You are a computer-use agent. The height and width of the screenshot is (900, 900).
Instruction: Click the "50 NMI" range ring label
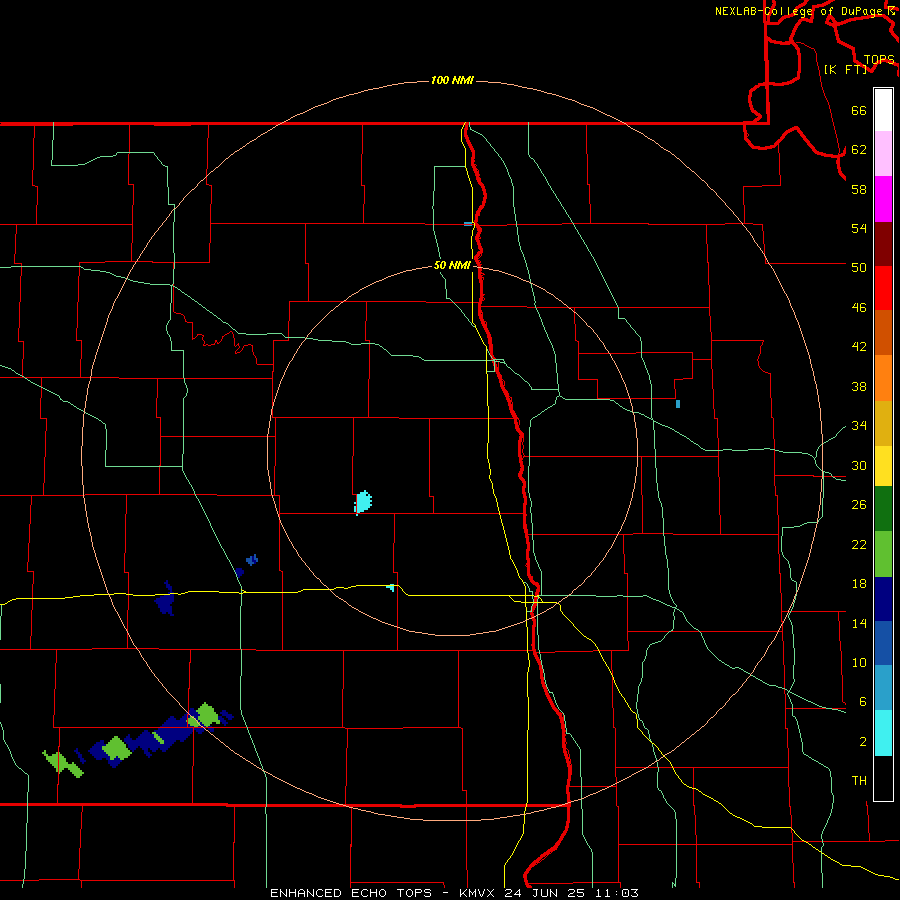452,265
